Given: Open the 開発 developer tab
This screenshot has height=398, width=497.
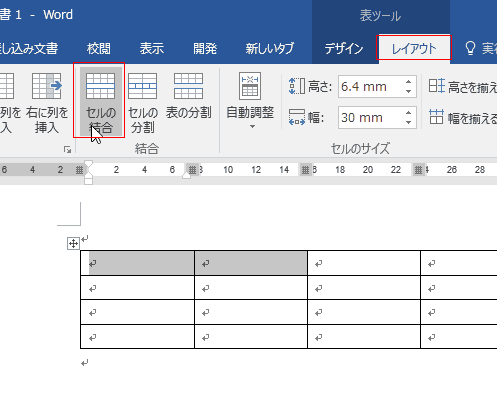Looking at the screenshot, I should pos(205,49).
